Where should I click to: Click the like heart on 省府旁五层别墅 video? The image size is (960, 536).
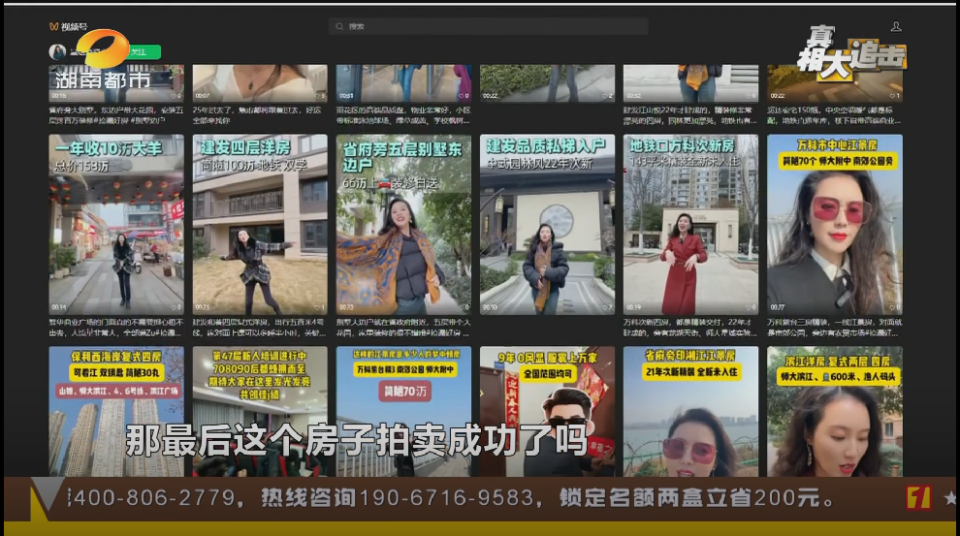[x=461, y=307]
